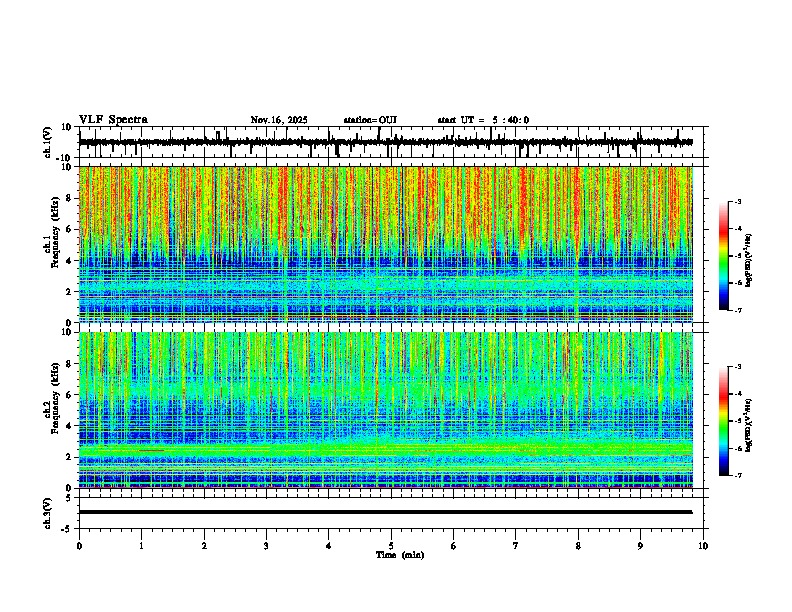This screenshot has height=612, width=792.
Task: Click the "5" tick on ch.3 voltage axis
Action: tap(70, 498)
